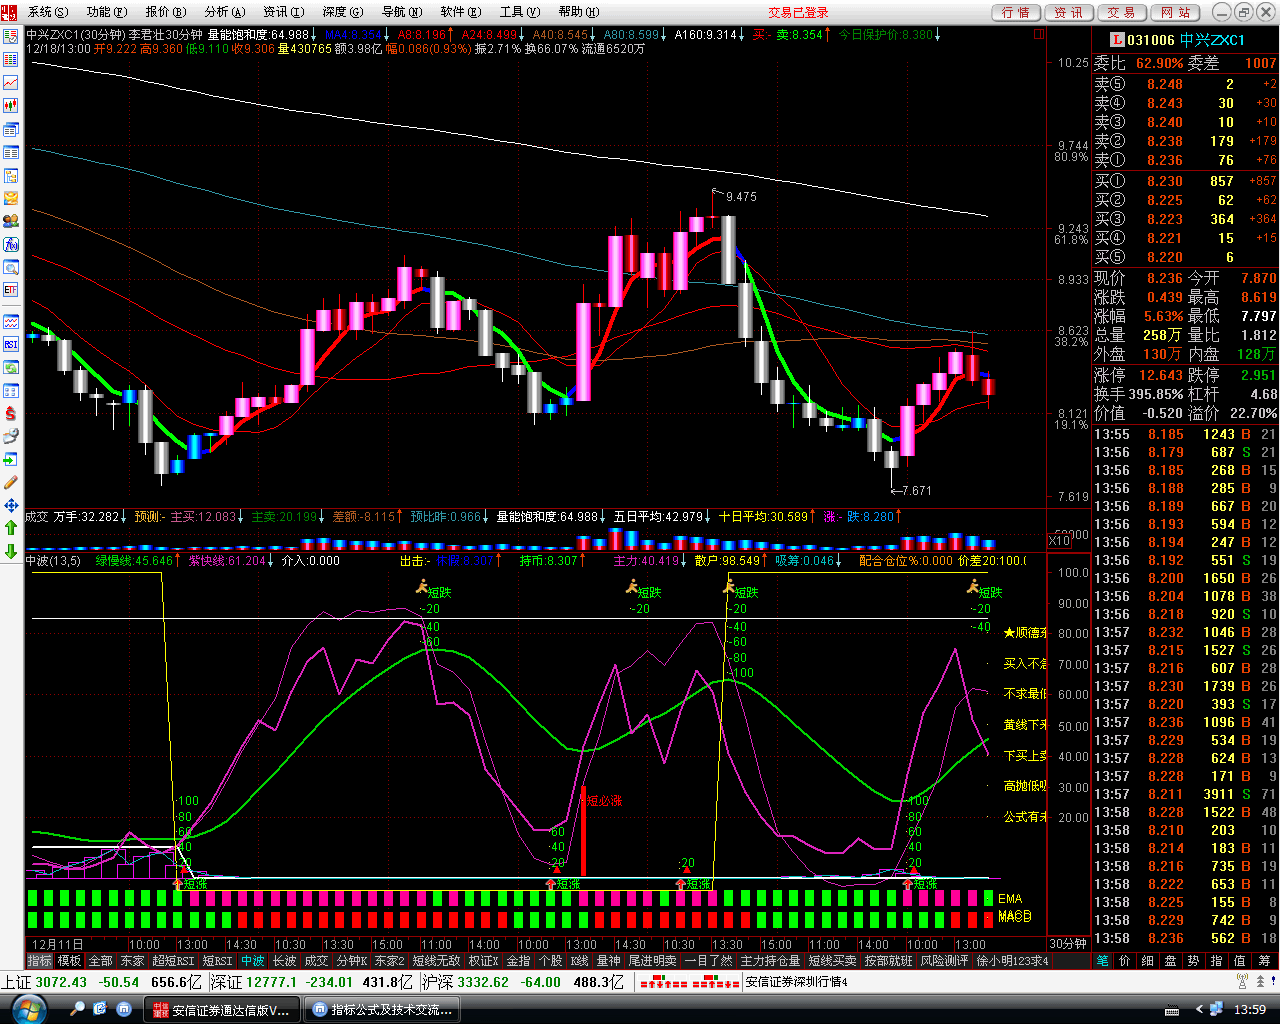Click stock name 中兴ZXC1 in quote panel

(x=1212, y=40)
